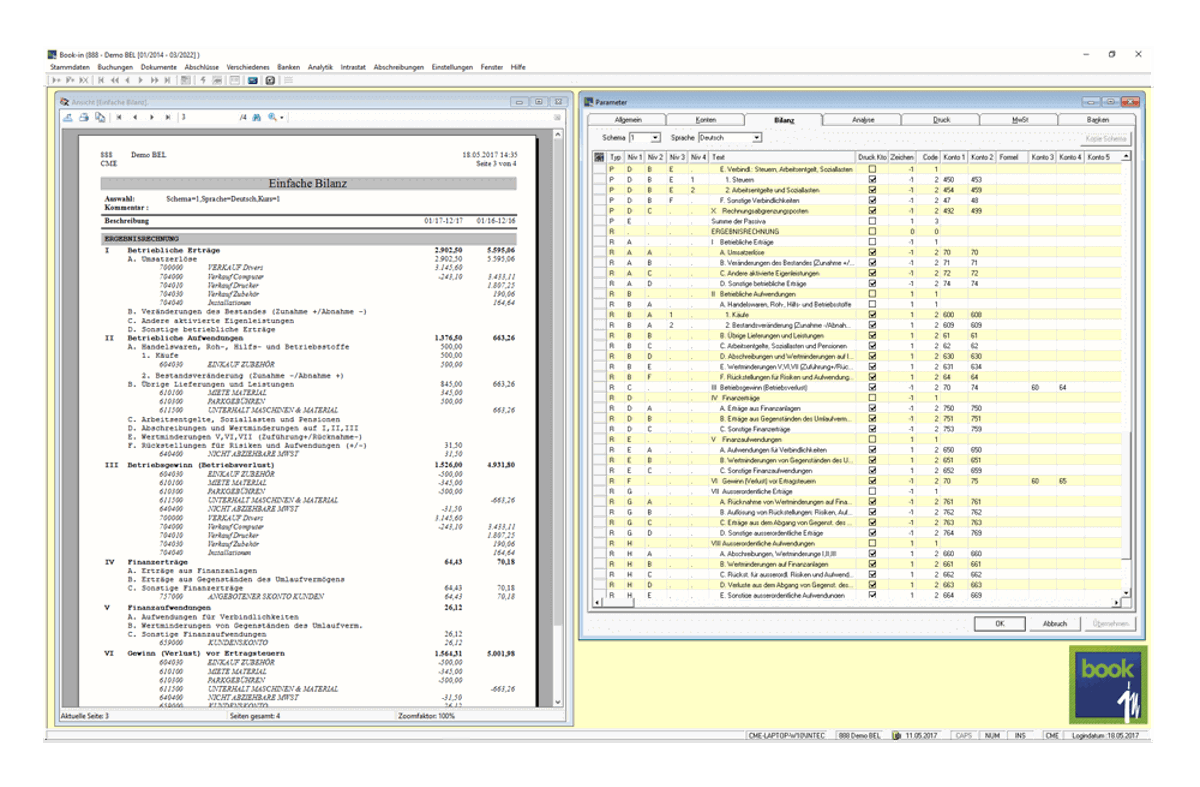Click the delete record X icon in main toolbar
This screenshot has width=1200, height=787.
[x=84, y=80]
